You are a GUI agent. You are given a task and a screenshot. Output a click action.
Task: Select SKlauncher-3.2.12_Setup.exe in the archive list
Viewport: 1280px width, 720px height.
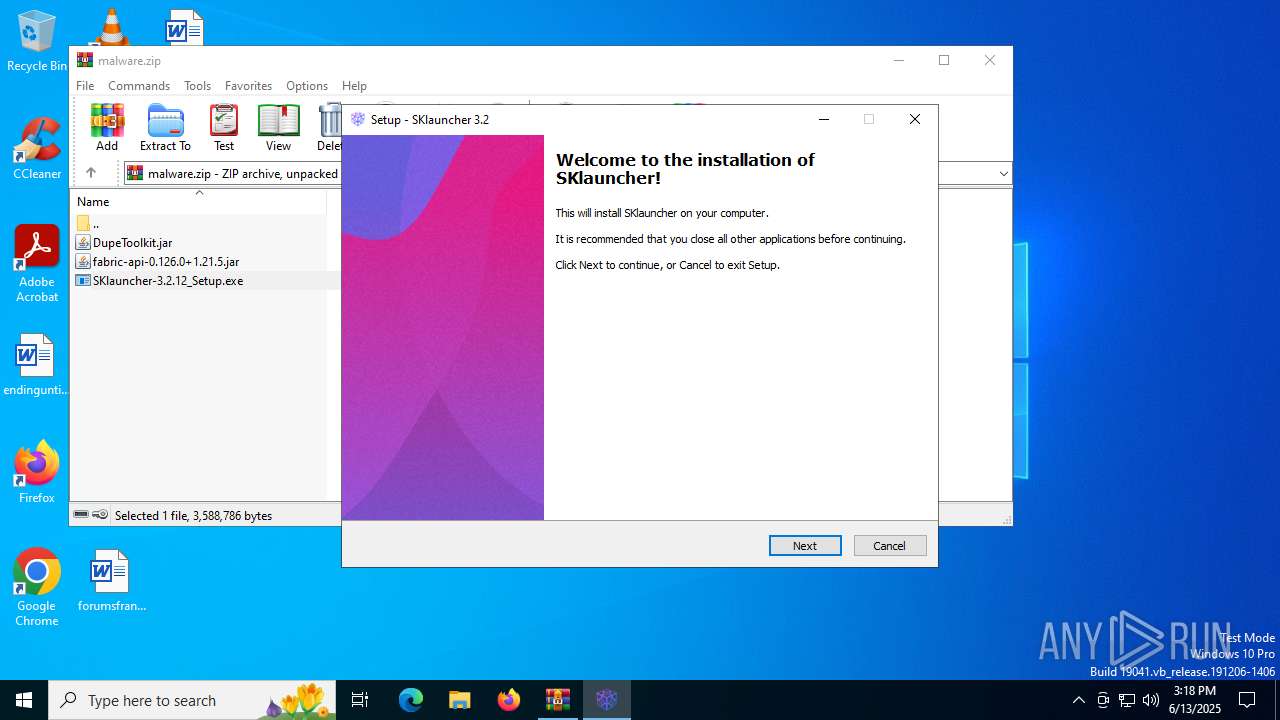[167, 281]
